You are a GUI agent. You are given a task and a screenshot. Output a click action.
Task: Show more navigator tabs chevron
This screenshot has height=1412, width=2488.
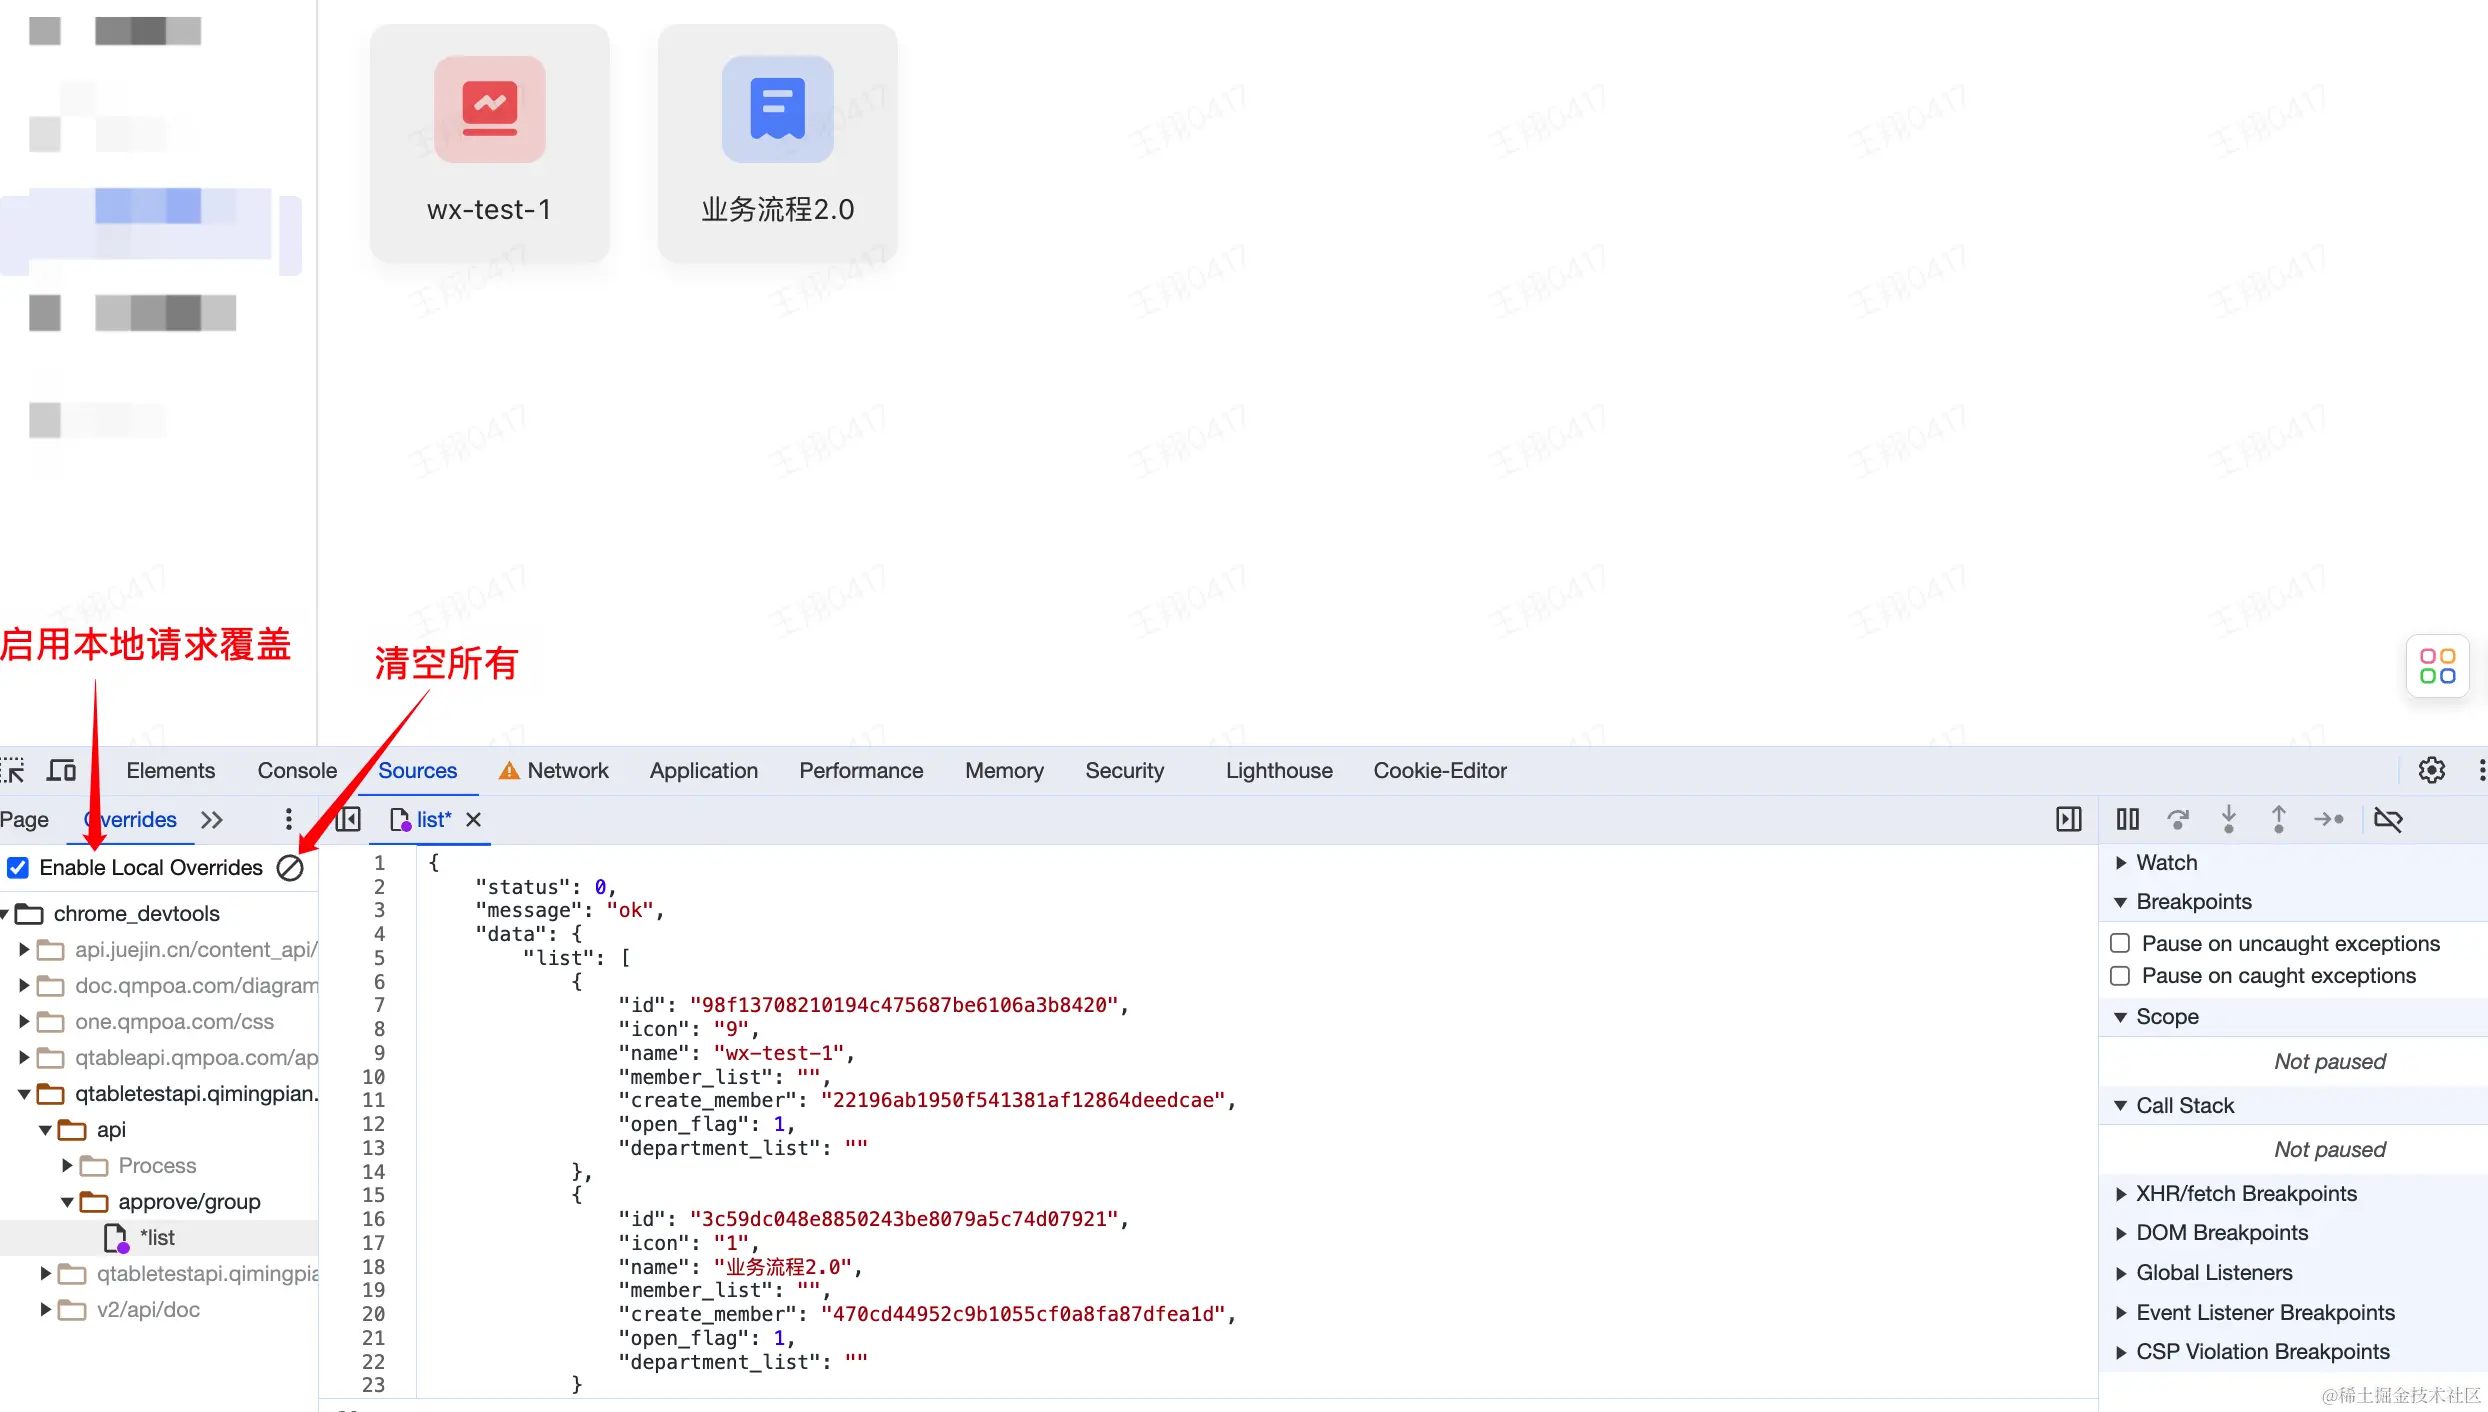tap(211, 820)
